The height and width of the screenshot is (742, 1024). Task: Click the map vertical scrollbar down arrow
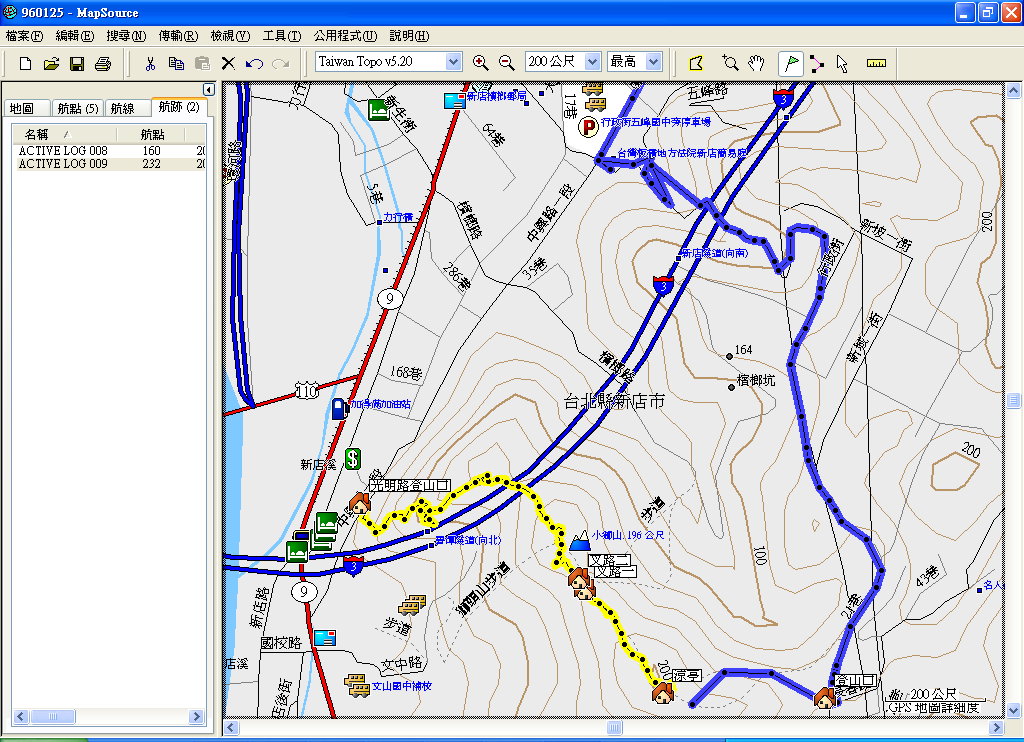[x=1014, y=710]
